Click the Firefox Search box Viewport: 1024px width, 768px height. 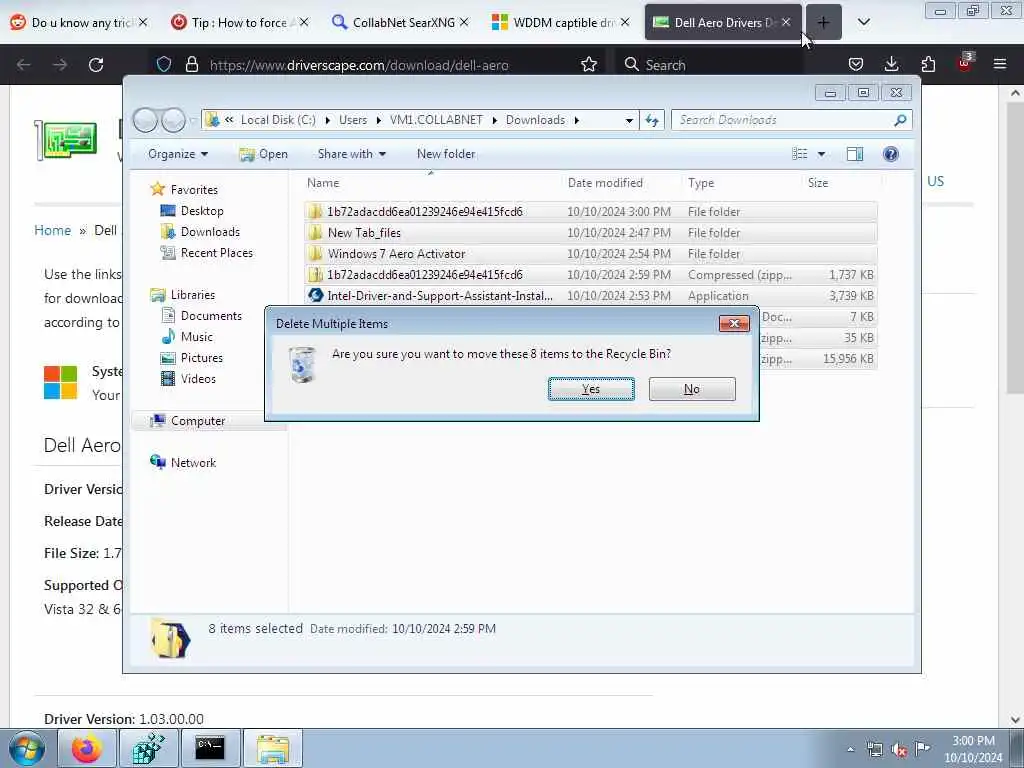[x=709, y=65]
